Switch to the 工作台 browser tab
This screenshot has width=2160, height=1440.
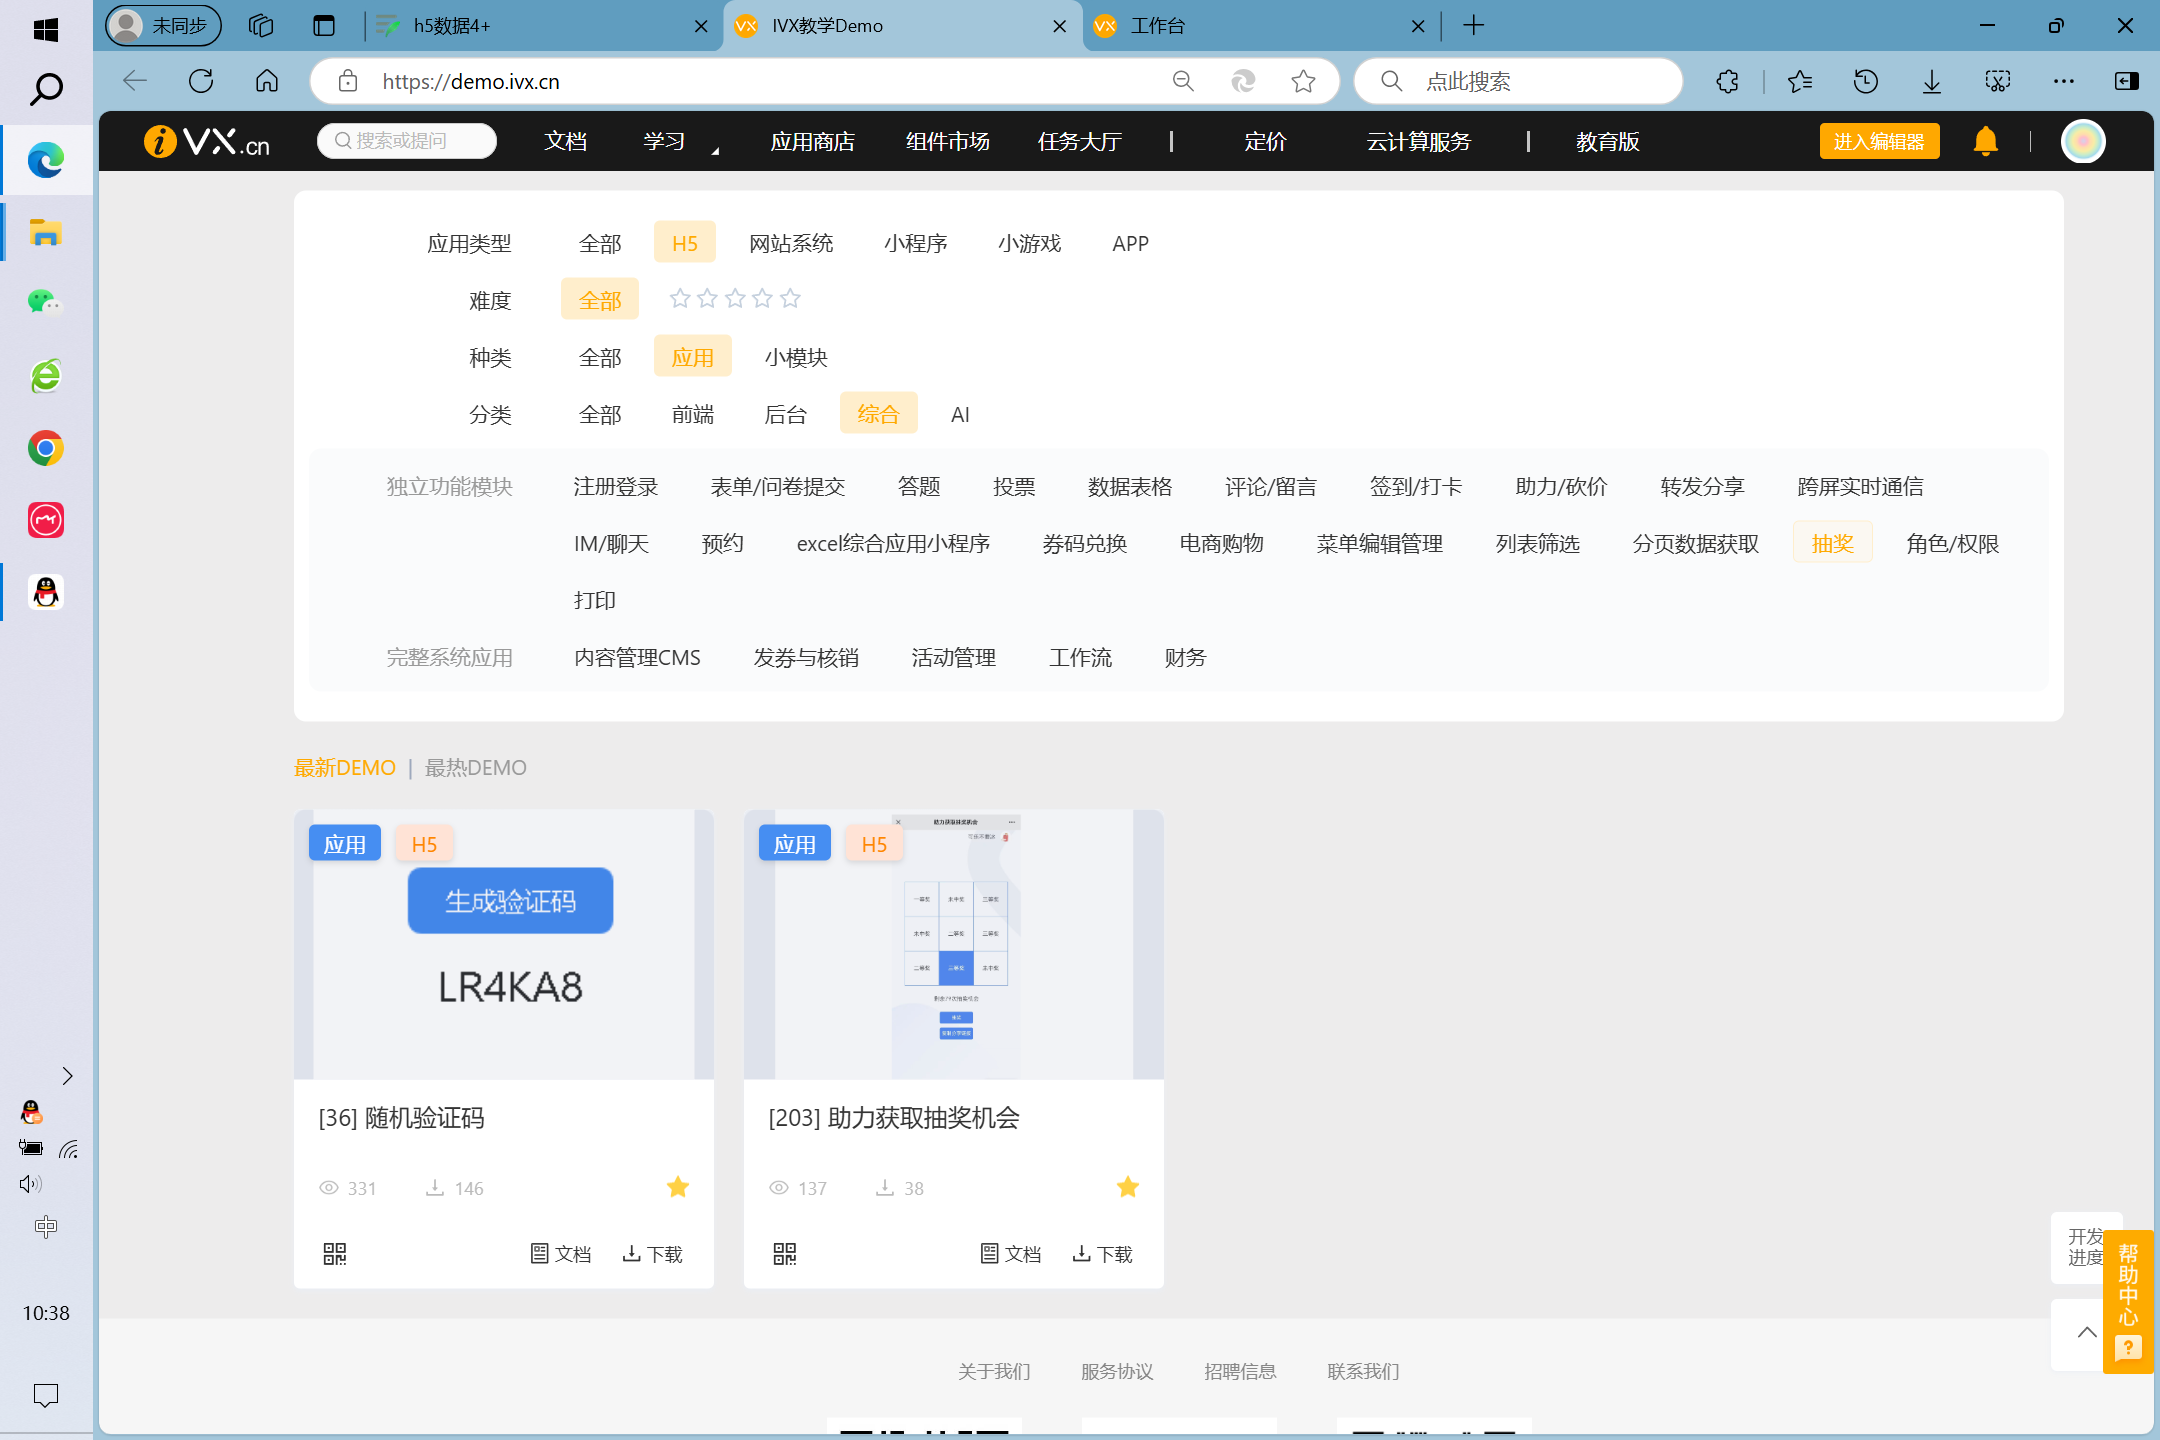[x=1260, y=26]
